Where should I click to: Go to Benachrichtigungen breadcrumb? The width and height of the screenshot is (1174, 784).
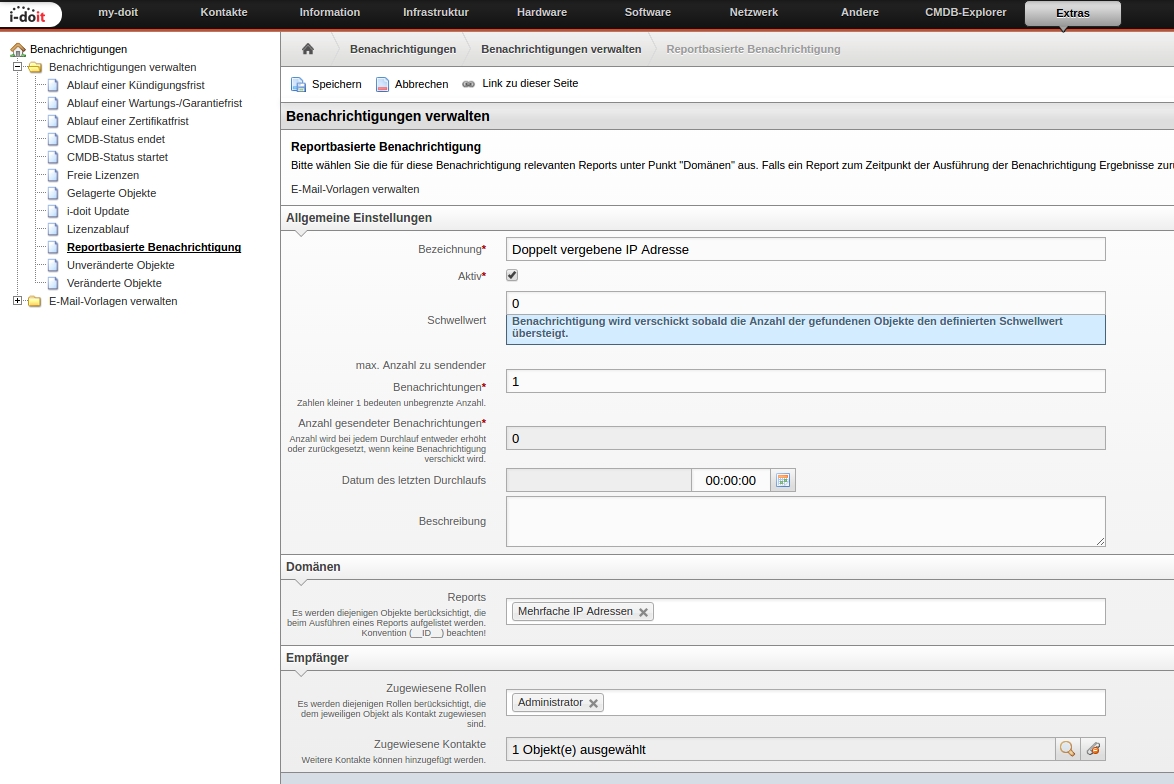pos(403,49)
